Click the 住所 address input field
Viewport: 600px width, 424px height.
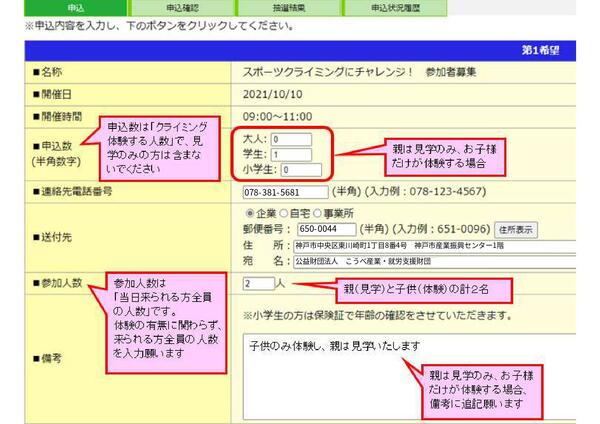tap(435, 246)
